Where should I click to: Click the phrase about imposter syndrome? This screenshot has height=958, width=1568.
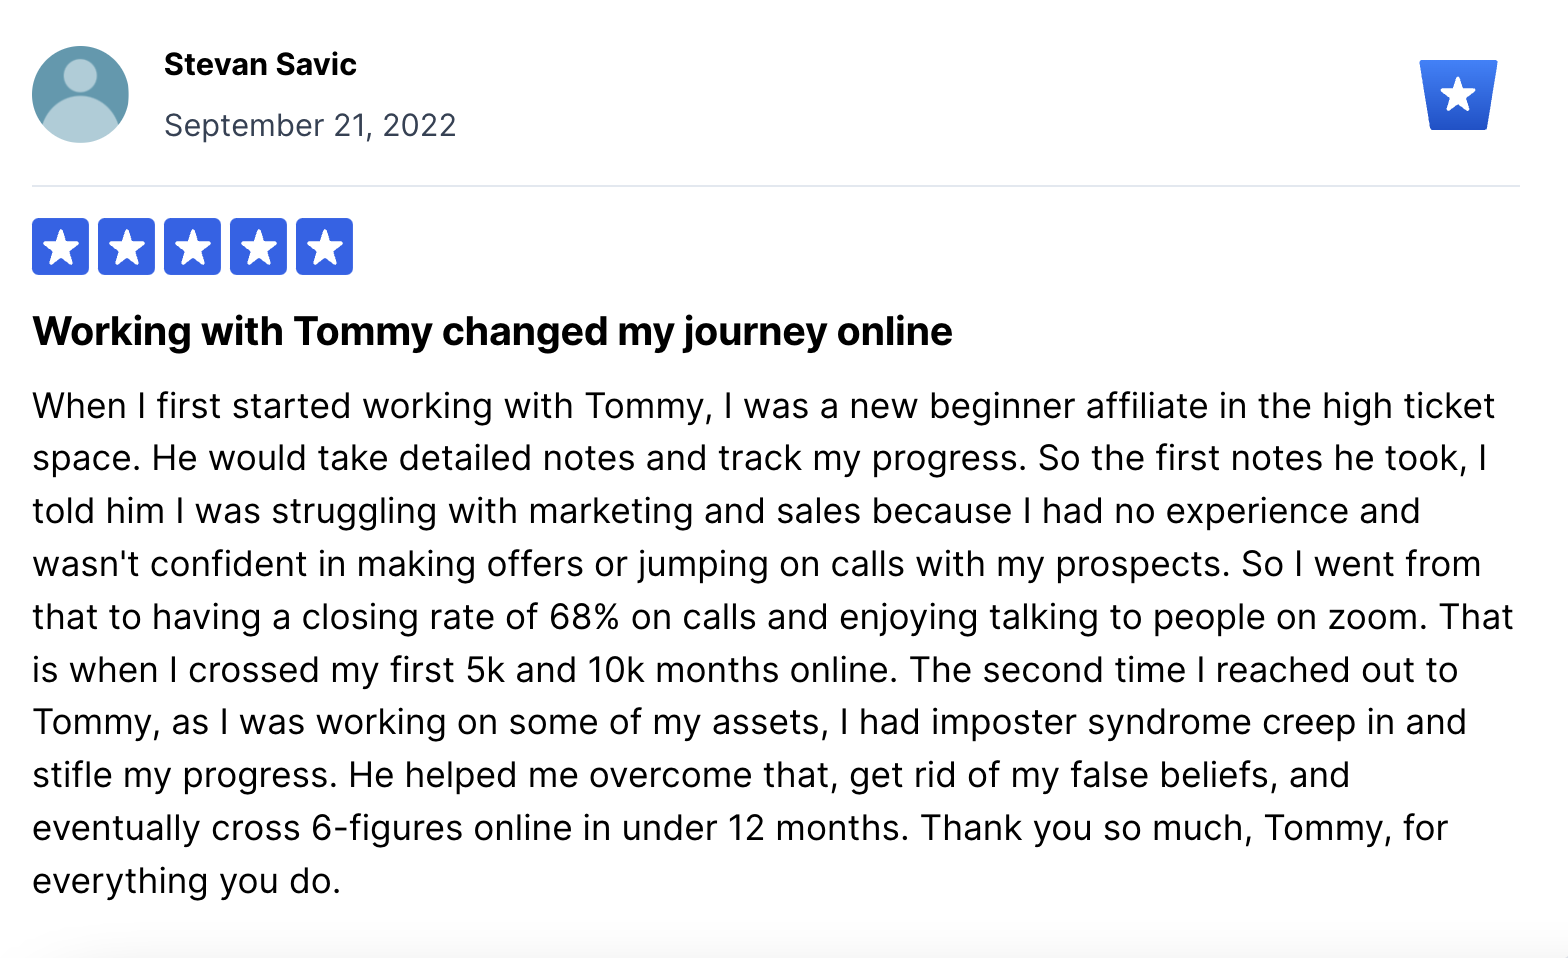click(1095, 722)
